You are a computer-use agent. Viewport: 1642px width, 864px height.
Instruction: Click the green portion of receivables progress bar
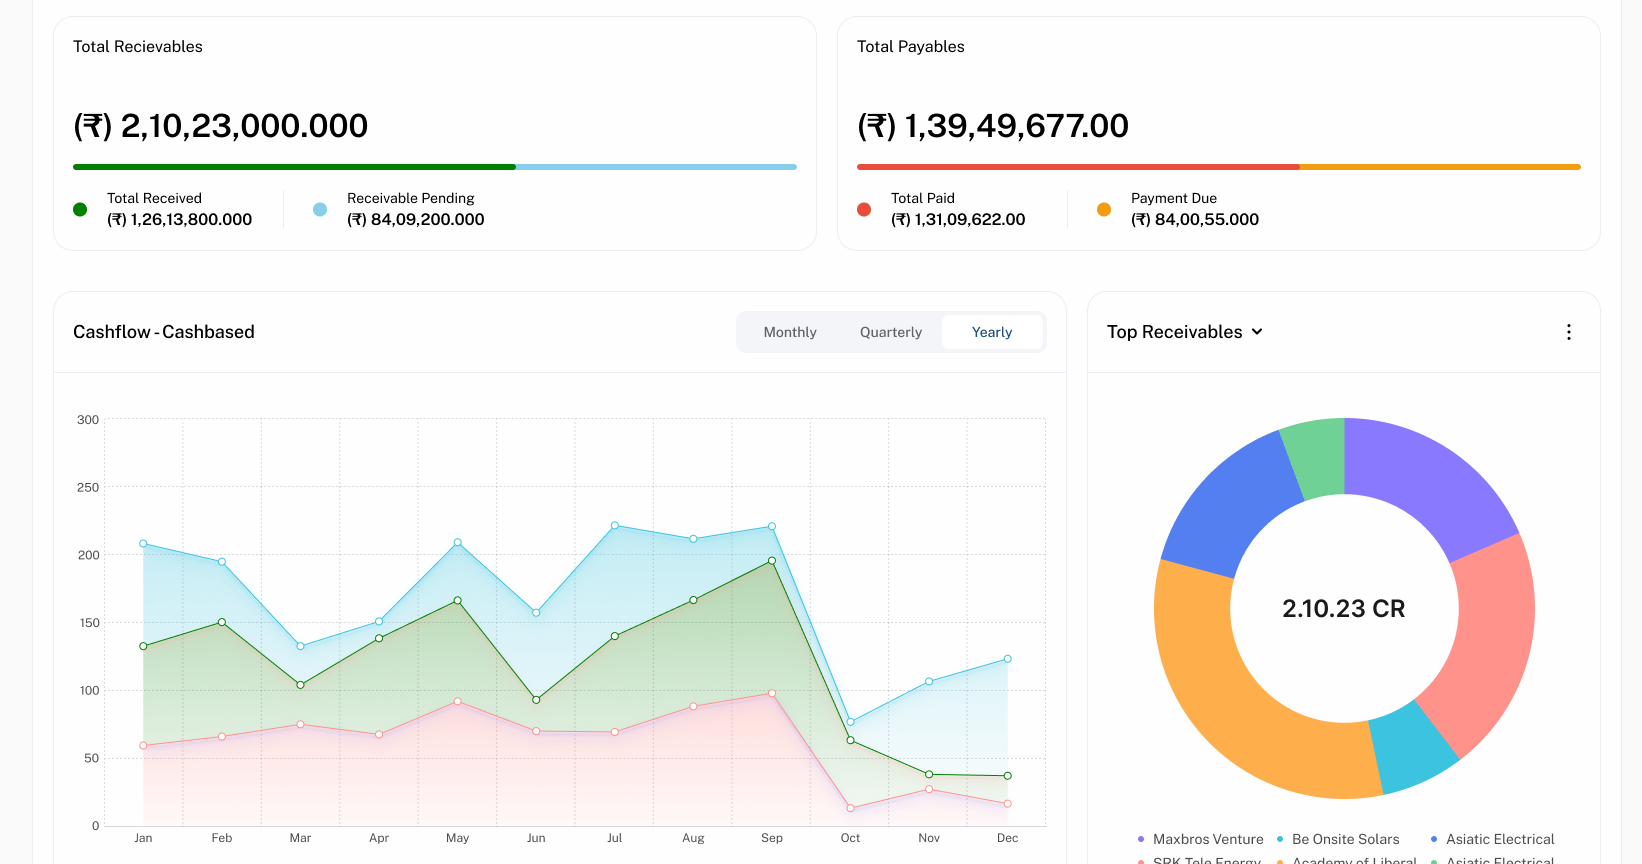click(294, 167)
